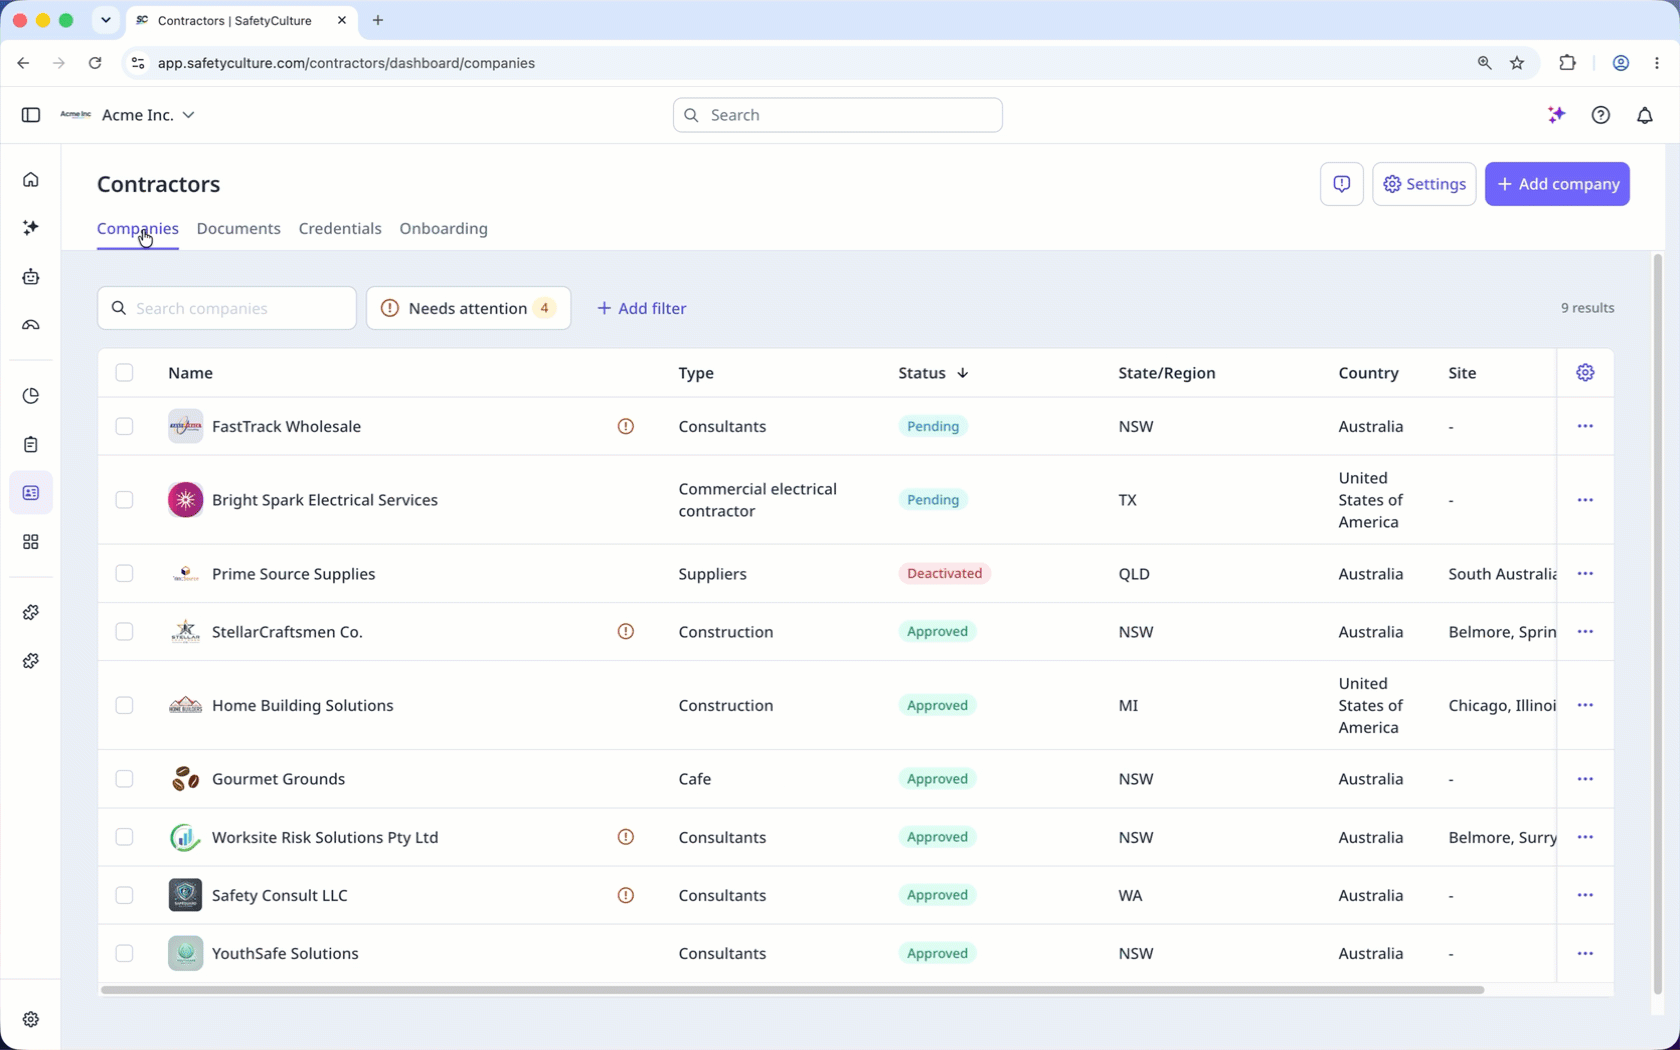Check the Gourmet Grounds checkbox

124,779
